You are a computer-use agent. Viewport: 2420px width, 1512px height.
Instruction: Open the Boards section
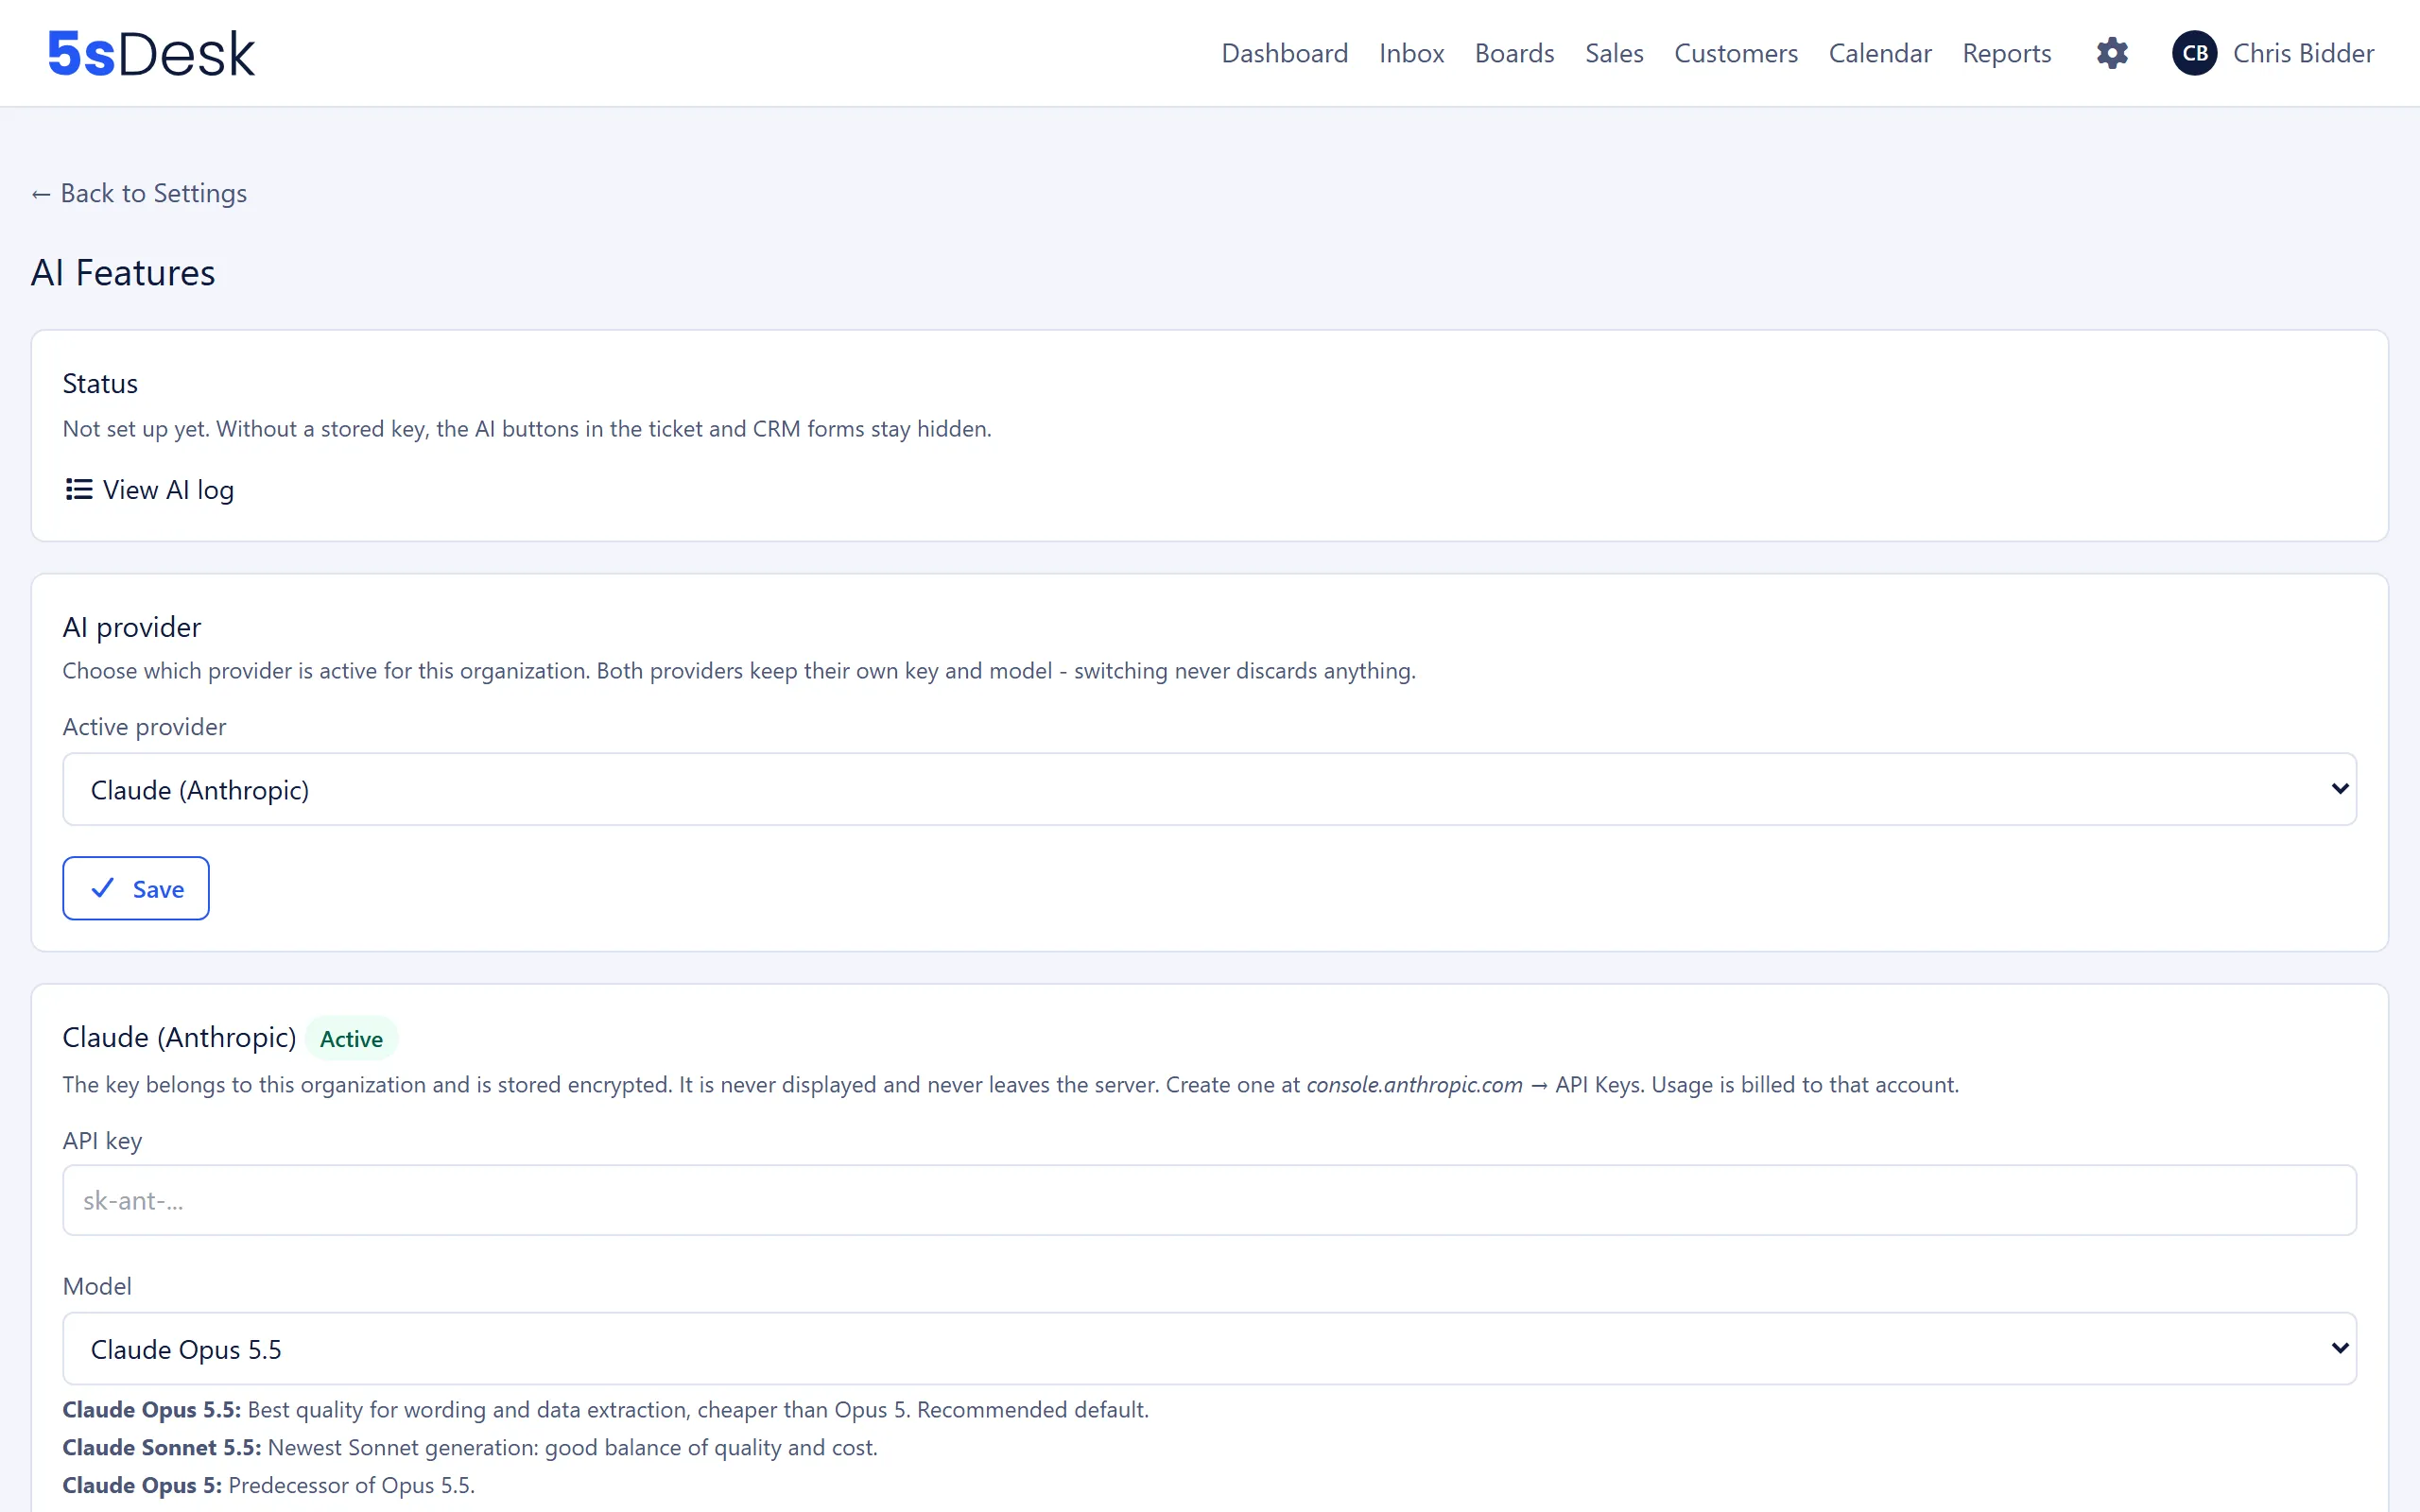tap(1514, 53)
